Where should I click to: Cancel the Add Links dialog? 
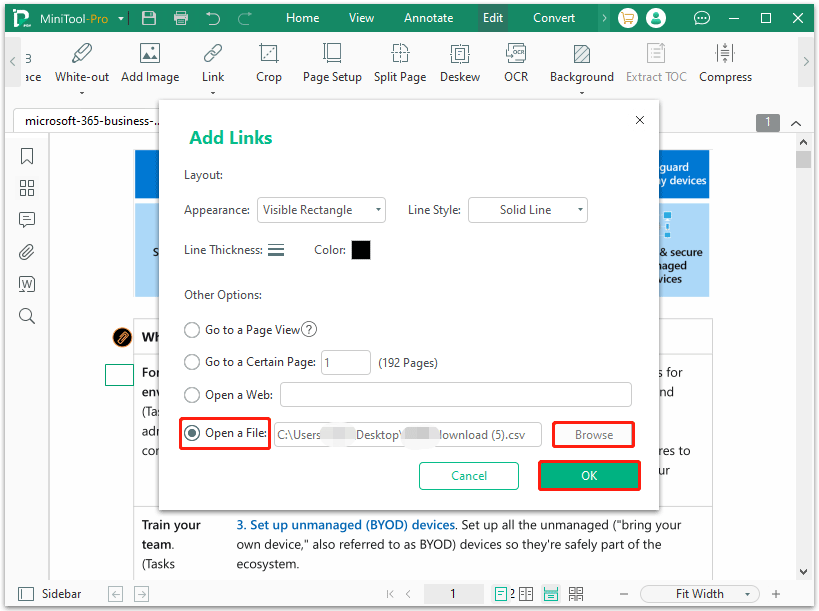(469, 476)
